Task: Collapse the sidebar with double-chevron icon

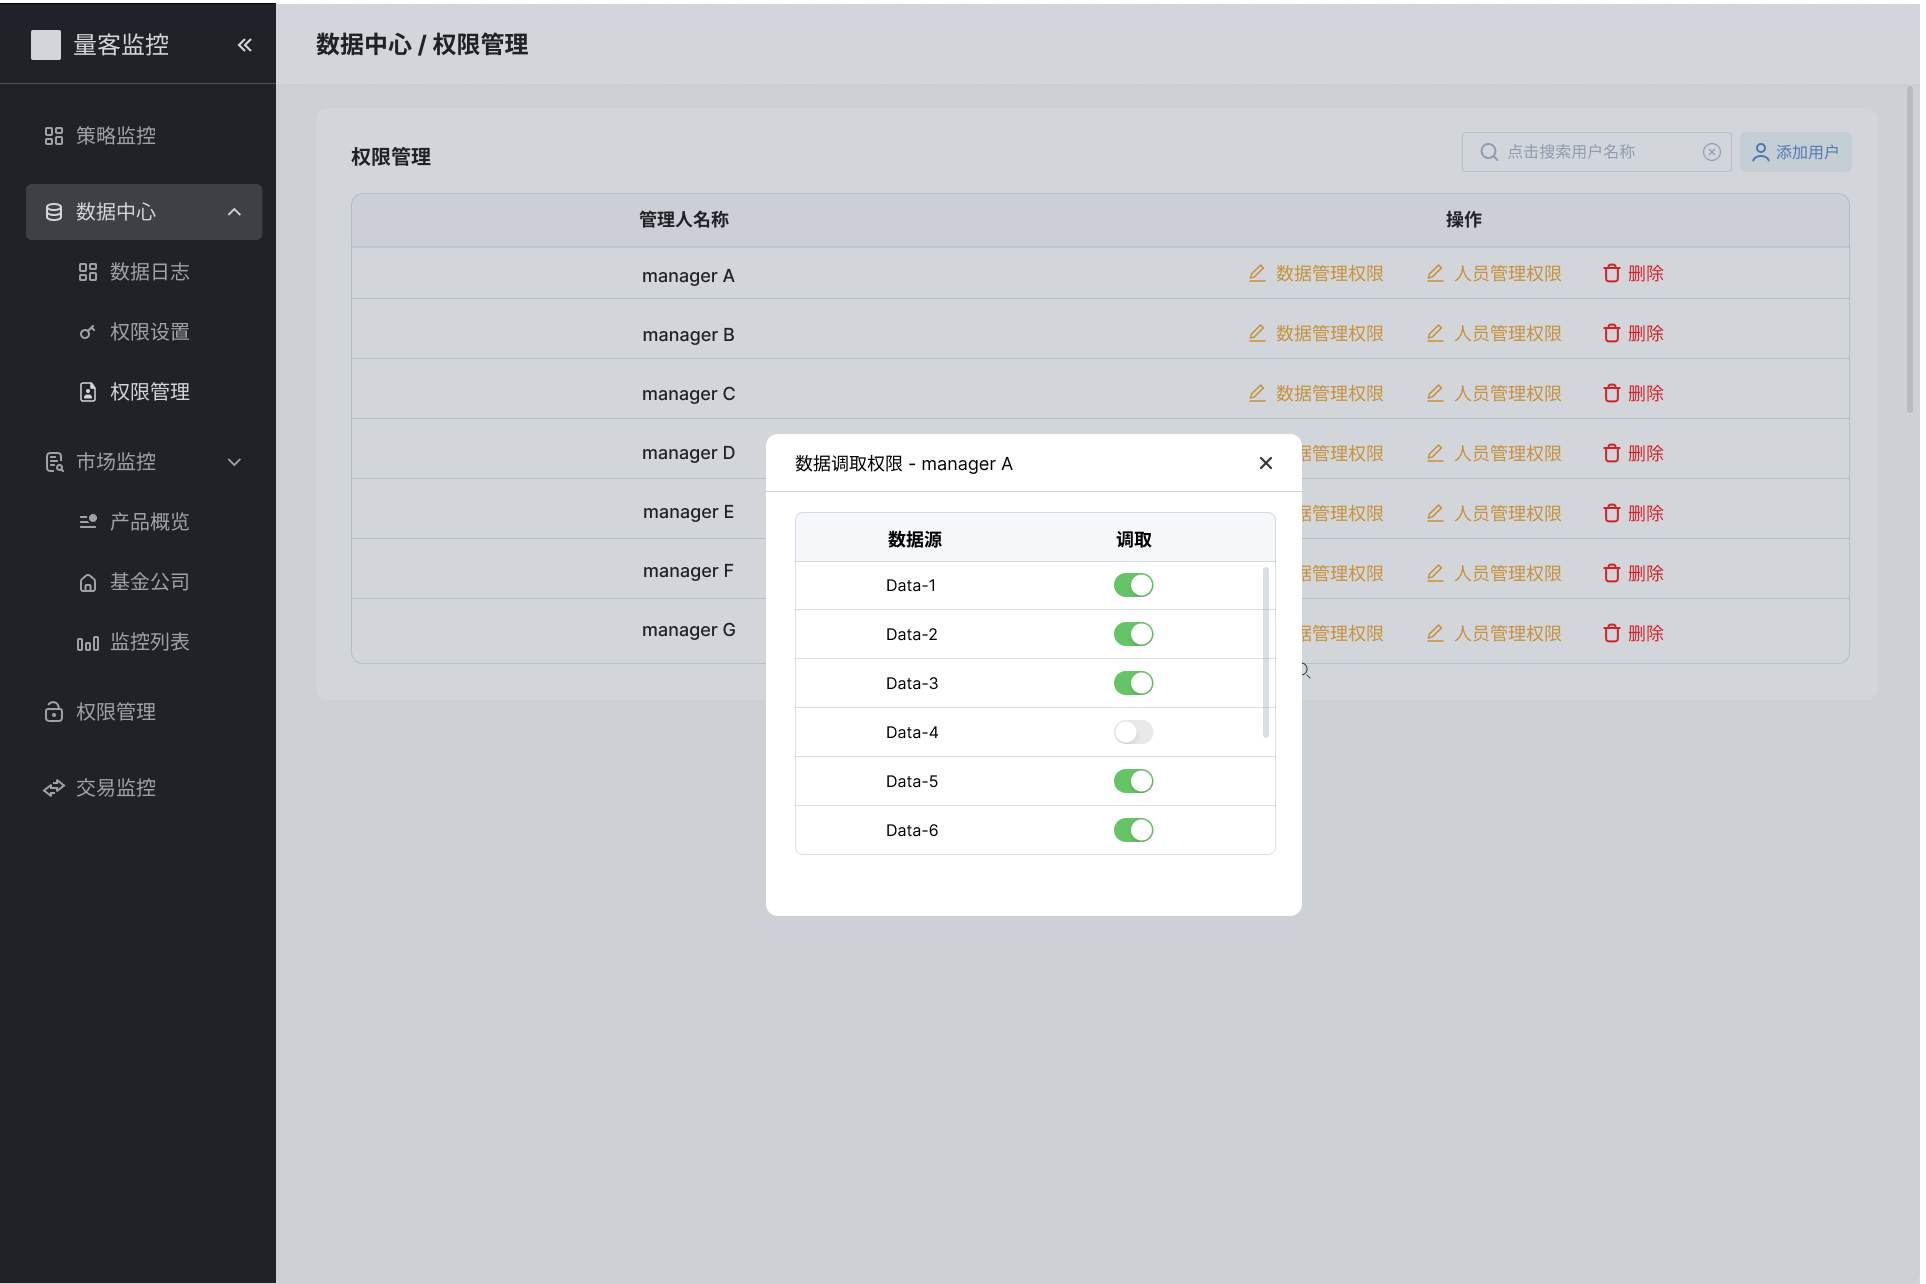Action: click(245, 45)
